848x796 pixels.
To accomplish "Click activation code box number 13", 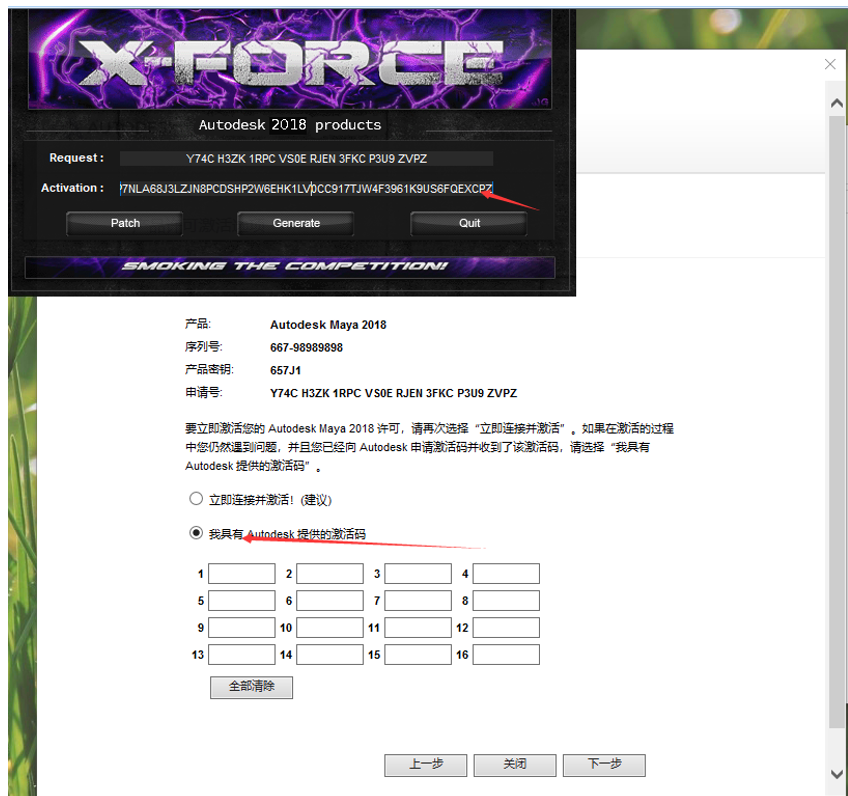I will tap(242, 655).
